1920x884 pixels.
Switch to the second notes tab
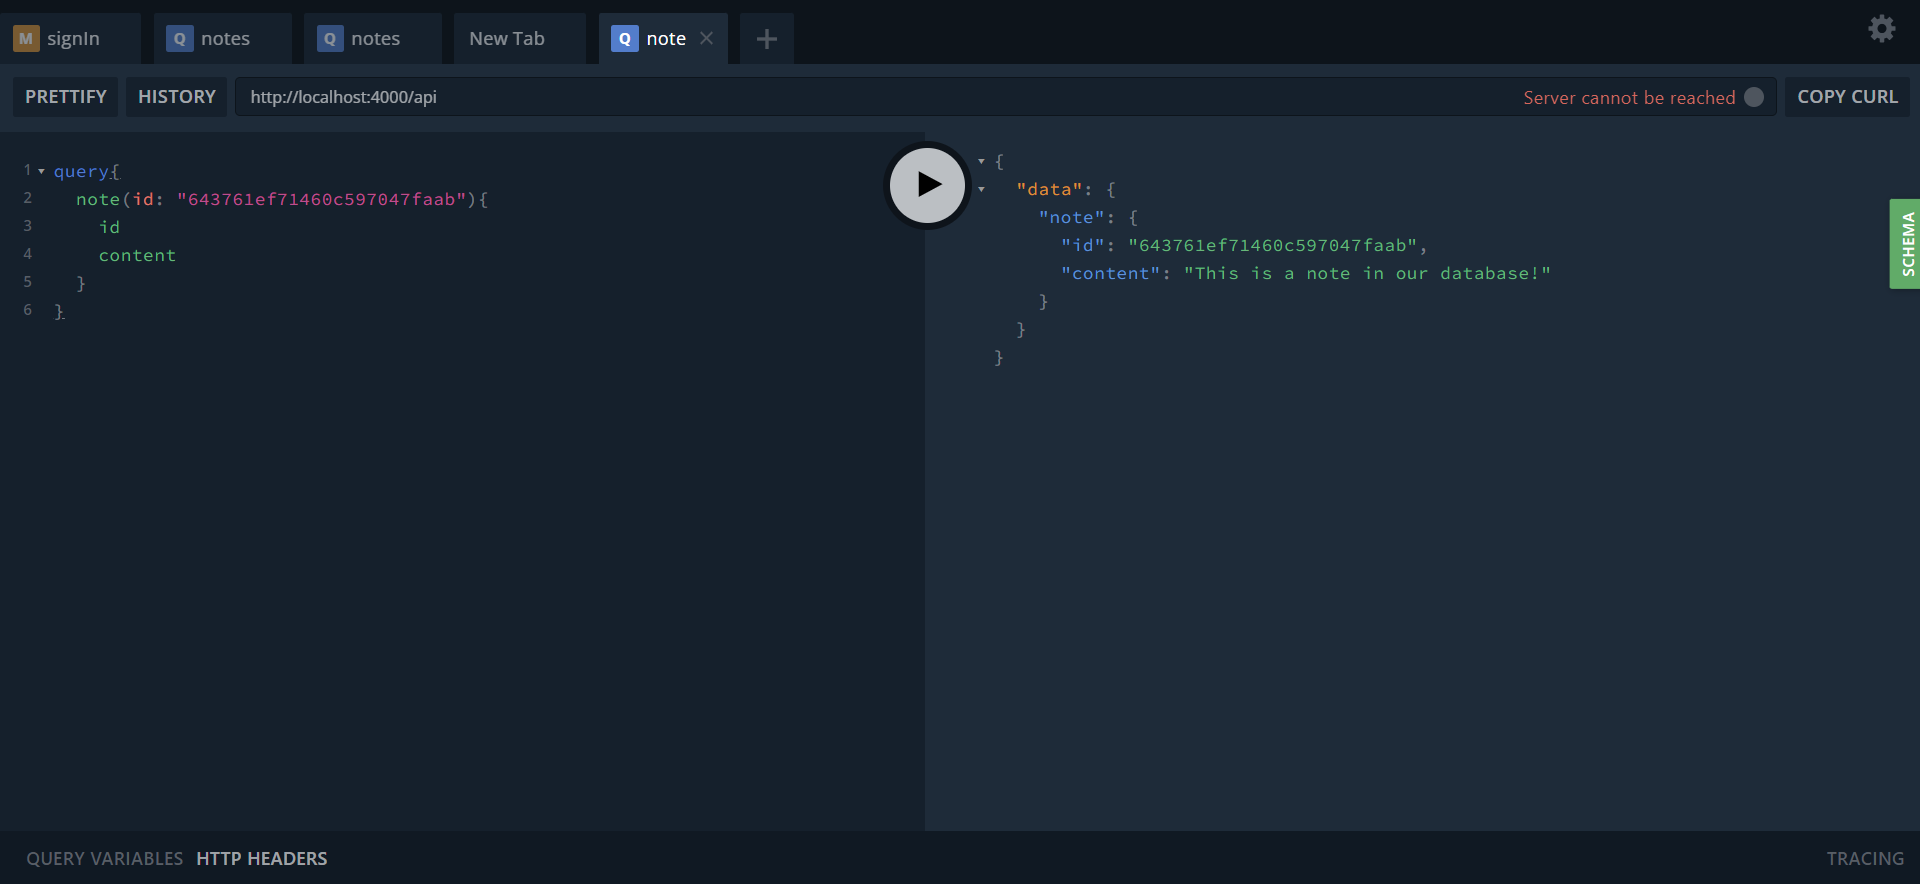pyautogui.click(x=373, y=39)
